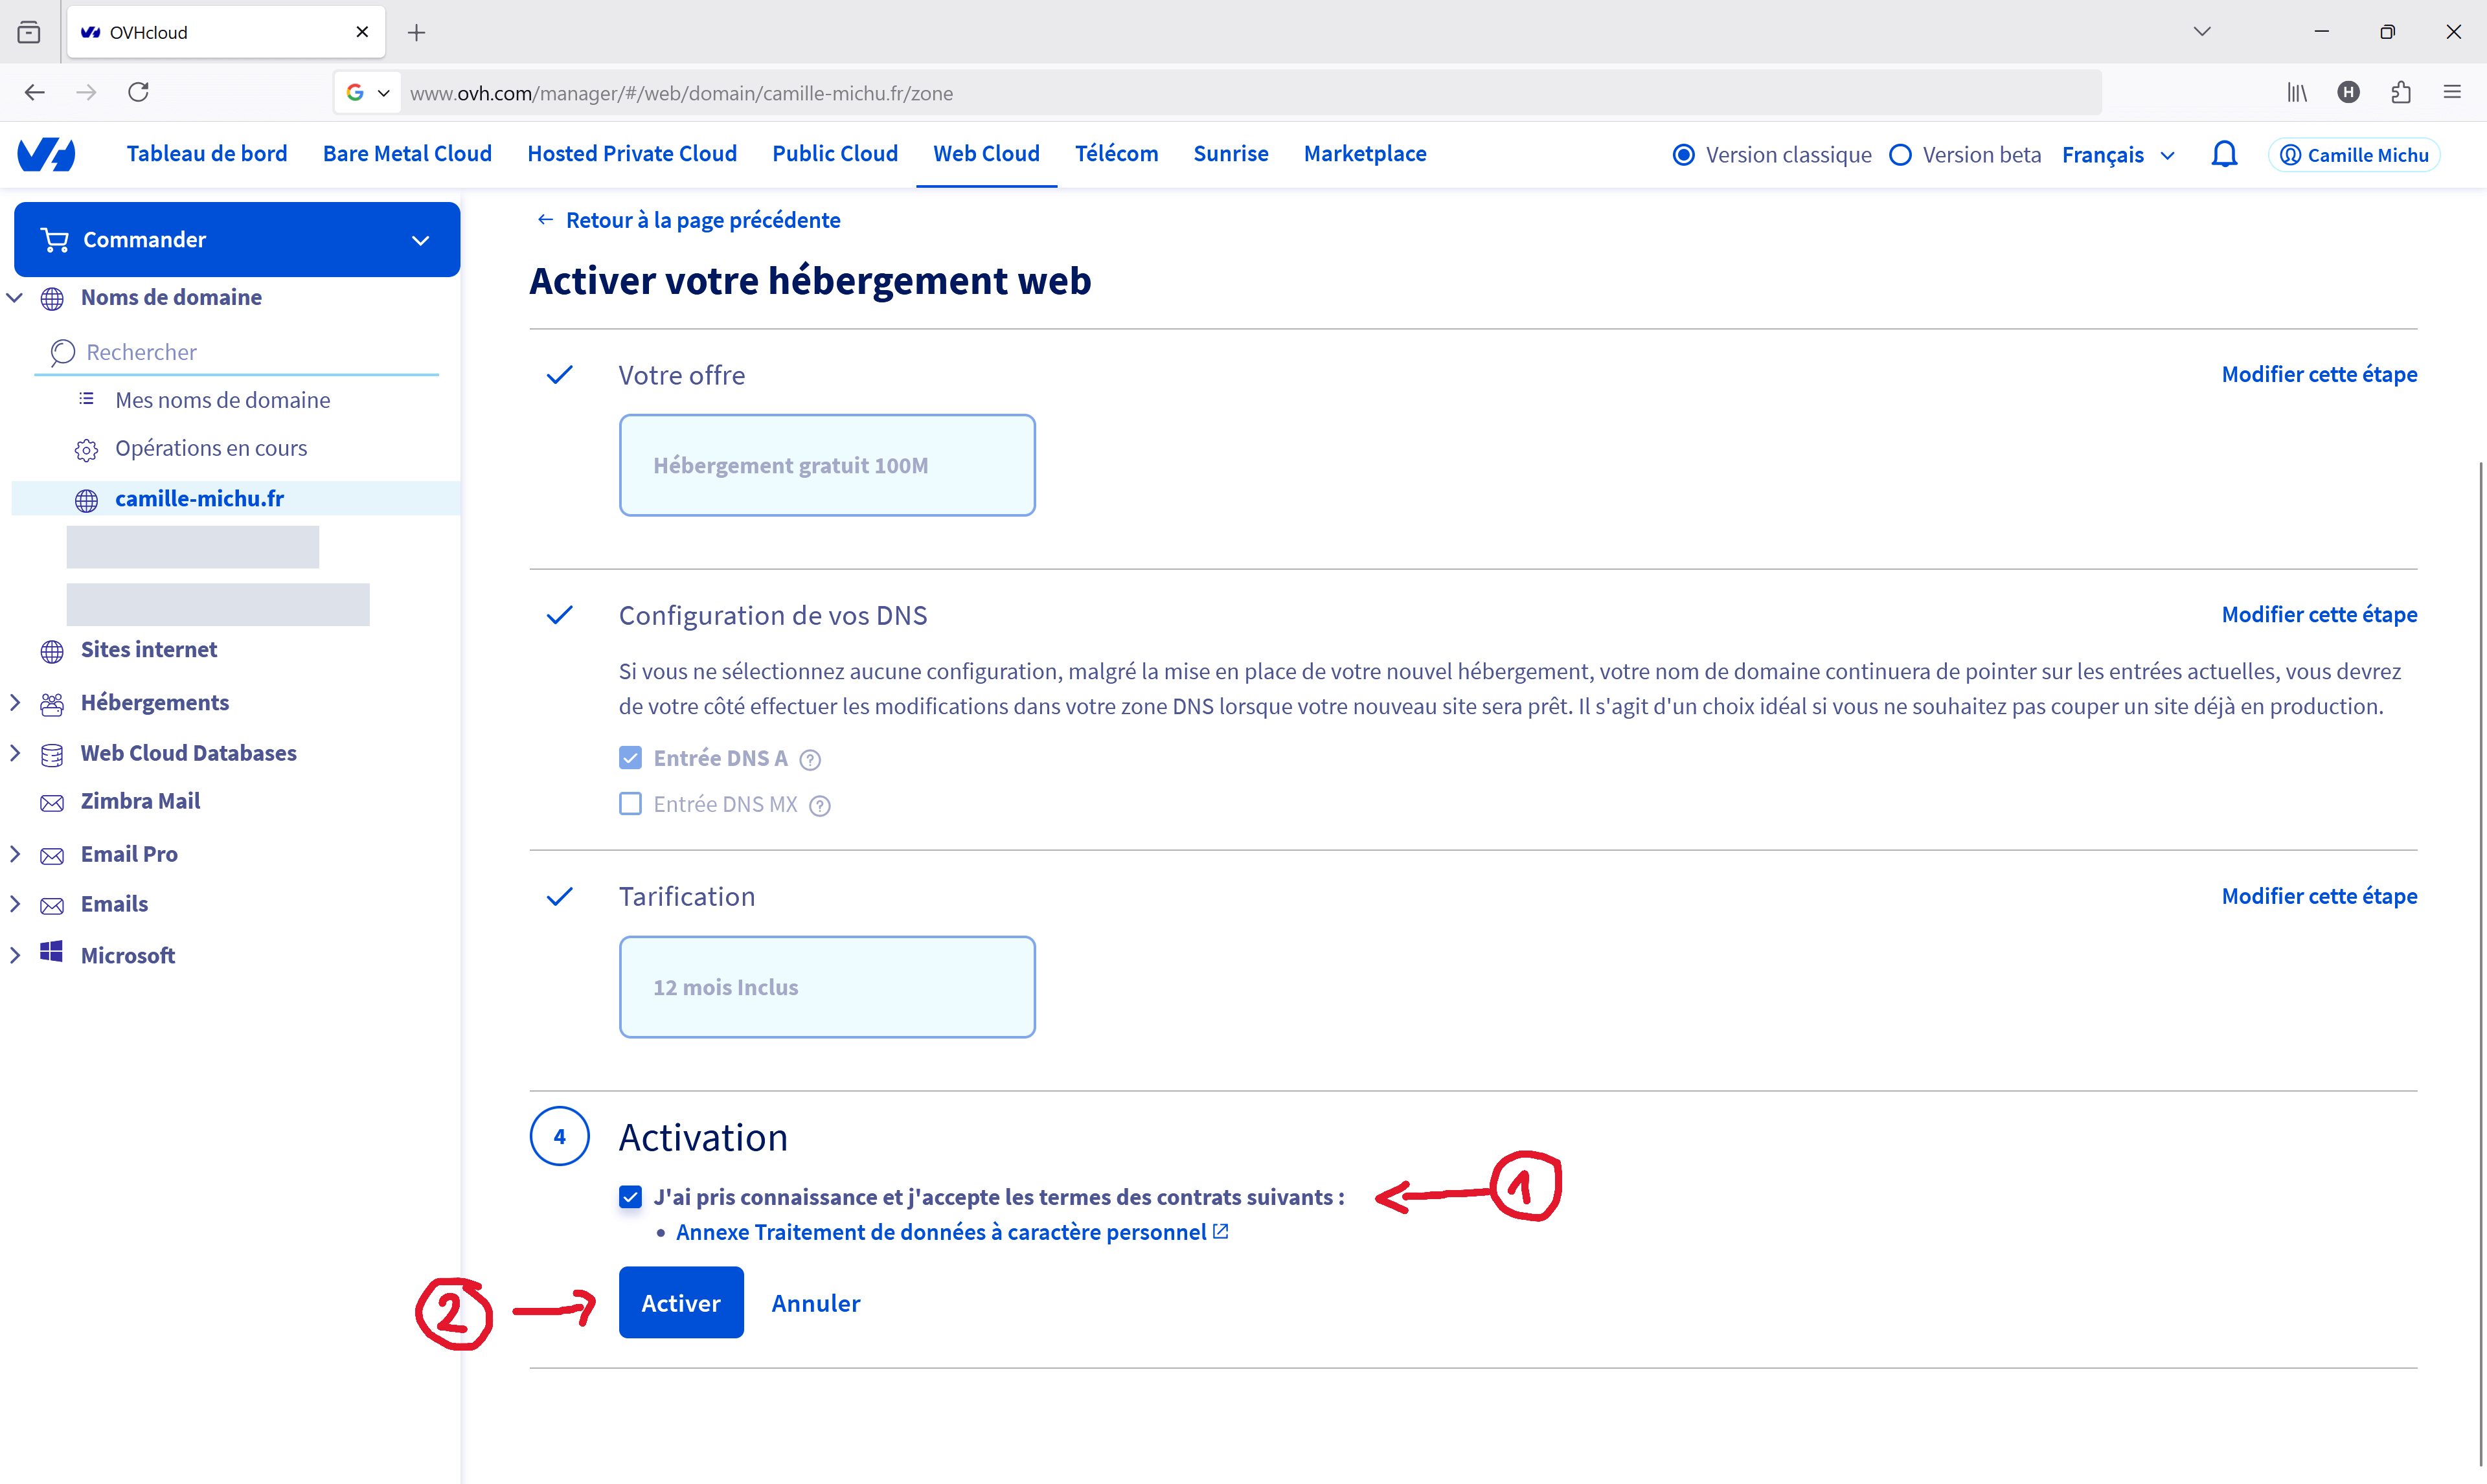This screenshot has width=2487, height=1484.
Task: Enable the Entrée DNS MX checkbox
Action: pyautogui.click(x=630, y=804)
